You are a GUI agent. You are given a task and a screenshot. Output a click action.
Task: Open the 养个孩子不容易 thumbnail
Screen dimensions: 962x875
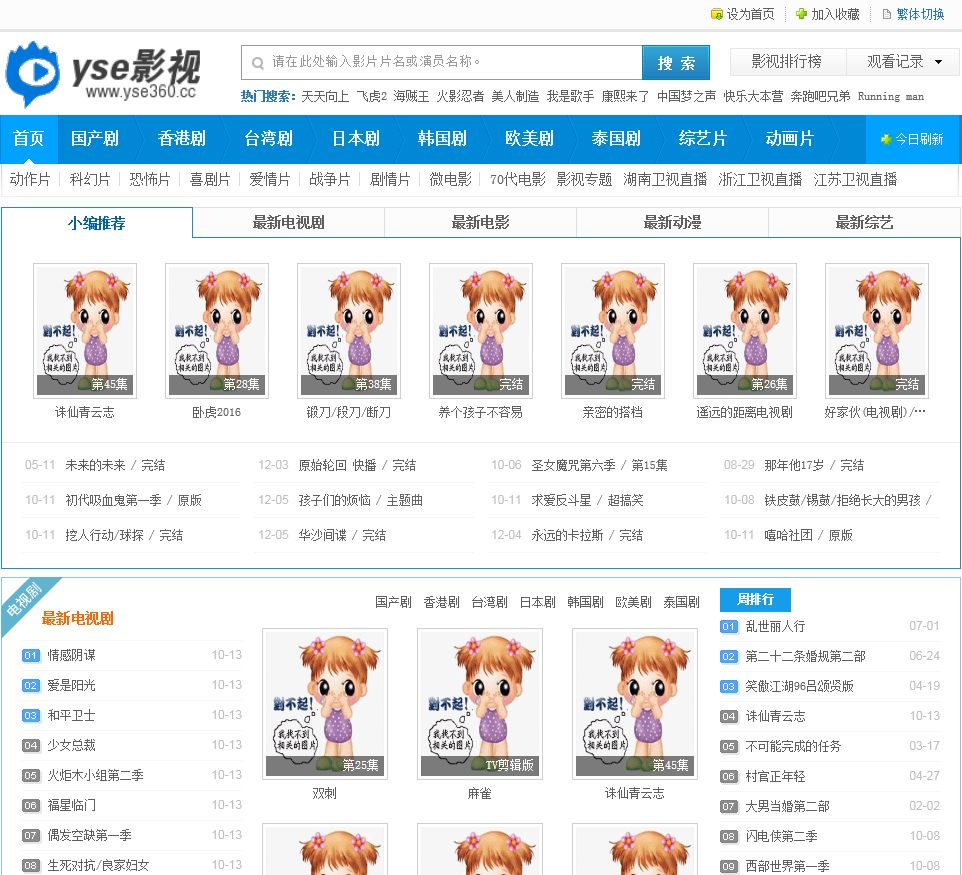pyautogui.click(x=481, y=331)
